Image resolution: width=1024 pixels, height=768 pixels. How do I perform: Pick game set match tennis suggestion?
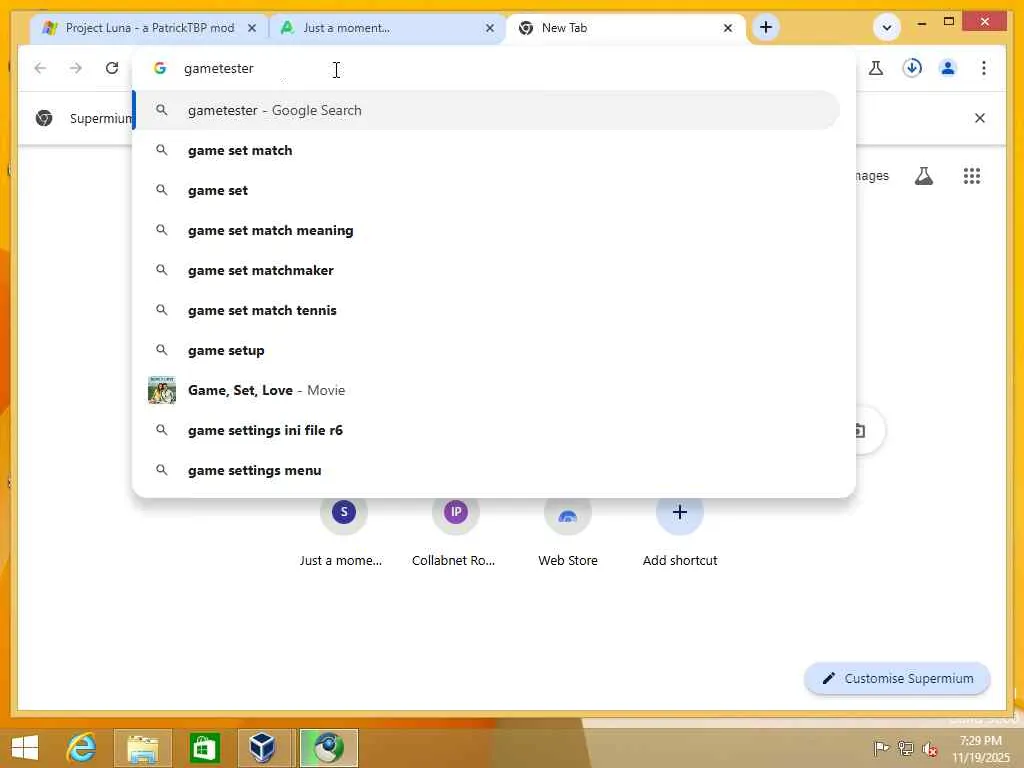[x=486, y=310]
